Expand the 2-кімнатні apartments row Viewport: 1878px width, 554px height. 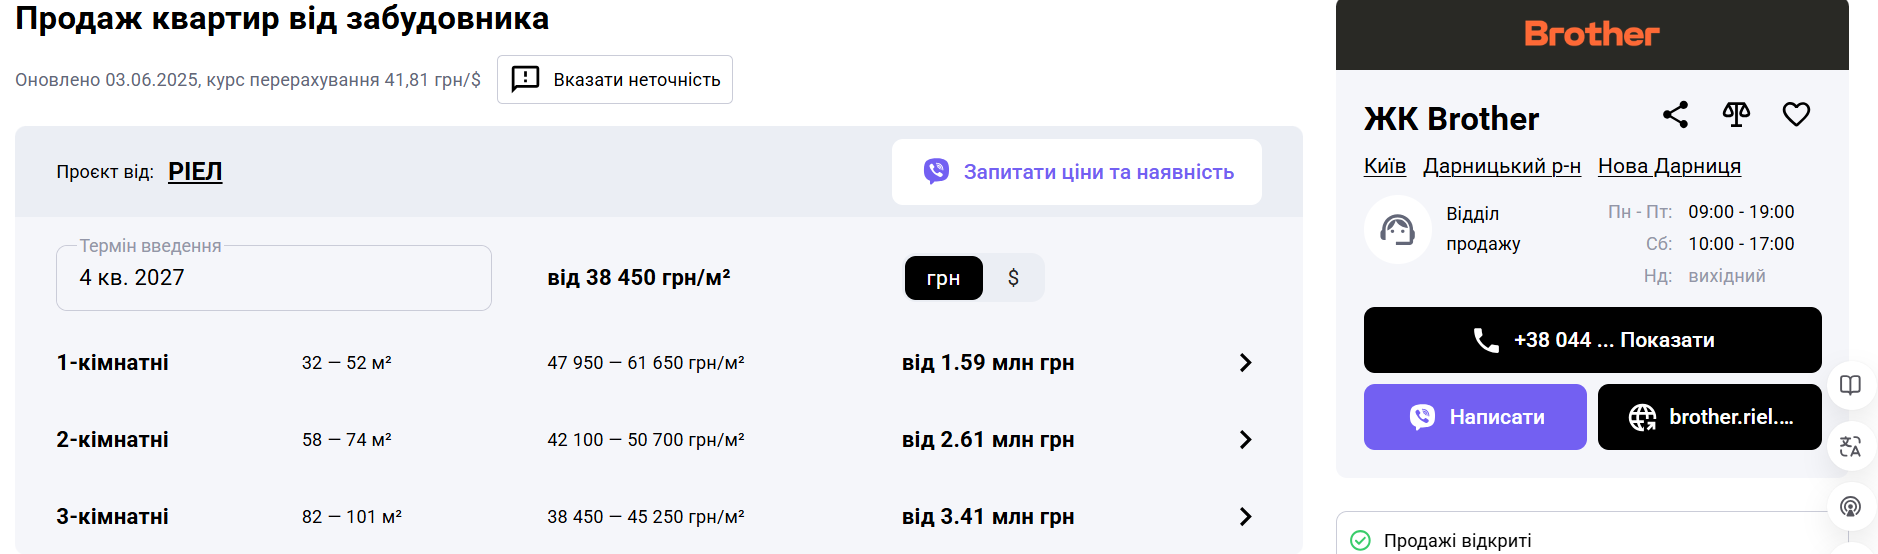coord(1245,440)
